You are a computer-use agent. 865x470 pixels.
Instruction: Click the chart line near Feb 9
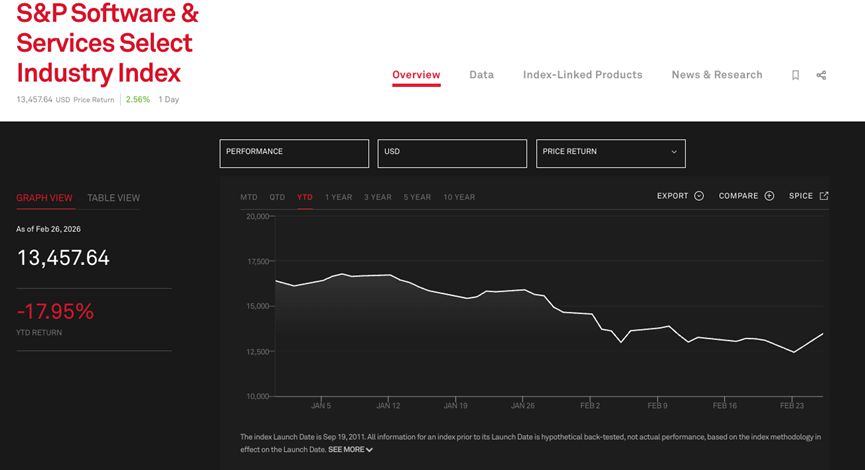[x=658, y=327]
